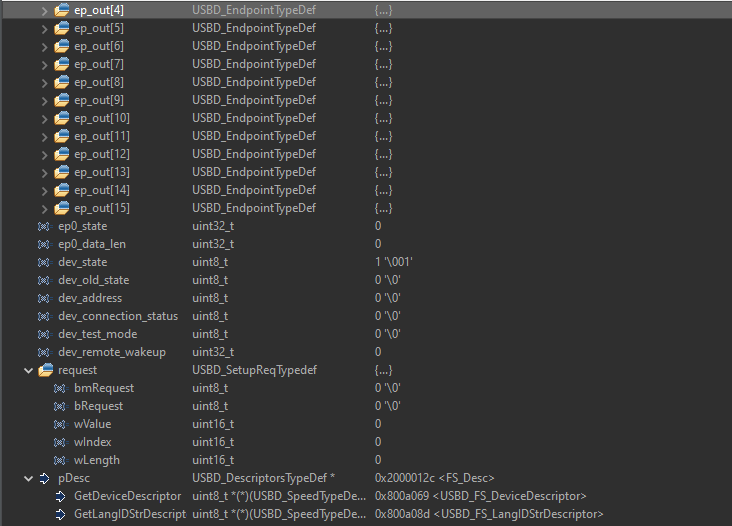The height and width of the screenshot is (526, 732).
Task: Expand ep_out[15] chevron
Action: 44,209
